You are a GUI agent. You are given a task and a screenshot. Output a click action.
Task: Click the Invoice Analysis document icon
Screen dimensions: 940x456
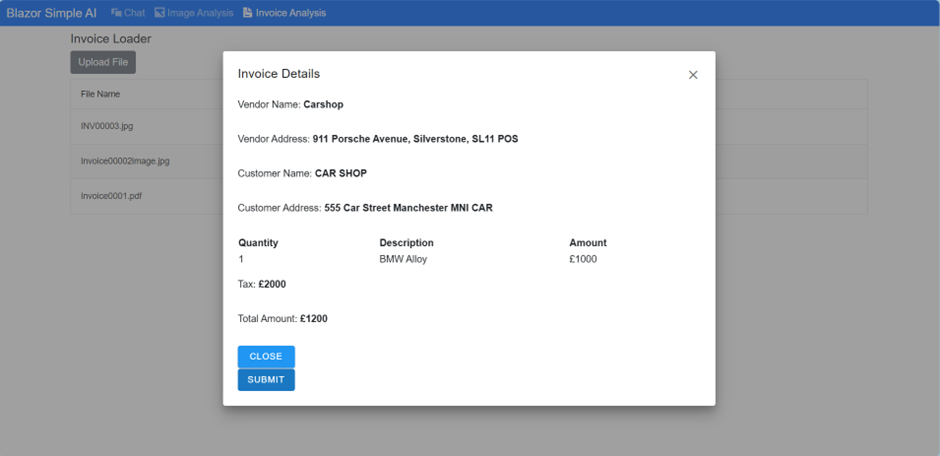[x=247, y=13]
